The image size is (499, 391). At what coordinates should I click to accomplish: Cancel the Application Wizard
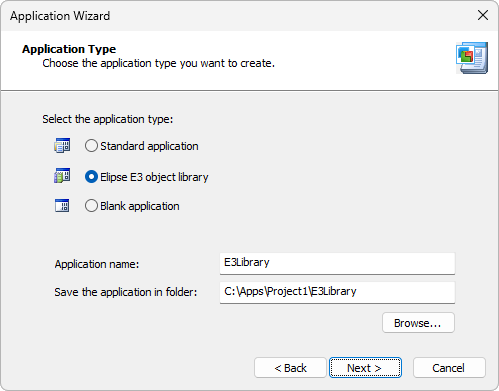pyautogui.click(x=449, y=368)
